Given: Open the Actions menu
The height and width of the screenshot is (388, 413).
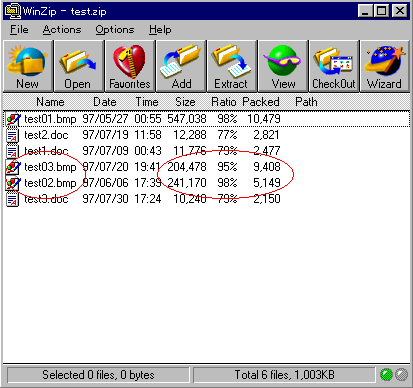Looking at the screenshot, I should (x=62, y=30).
